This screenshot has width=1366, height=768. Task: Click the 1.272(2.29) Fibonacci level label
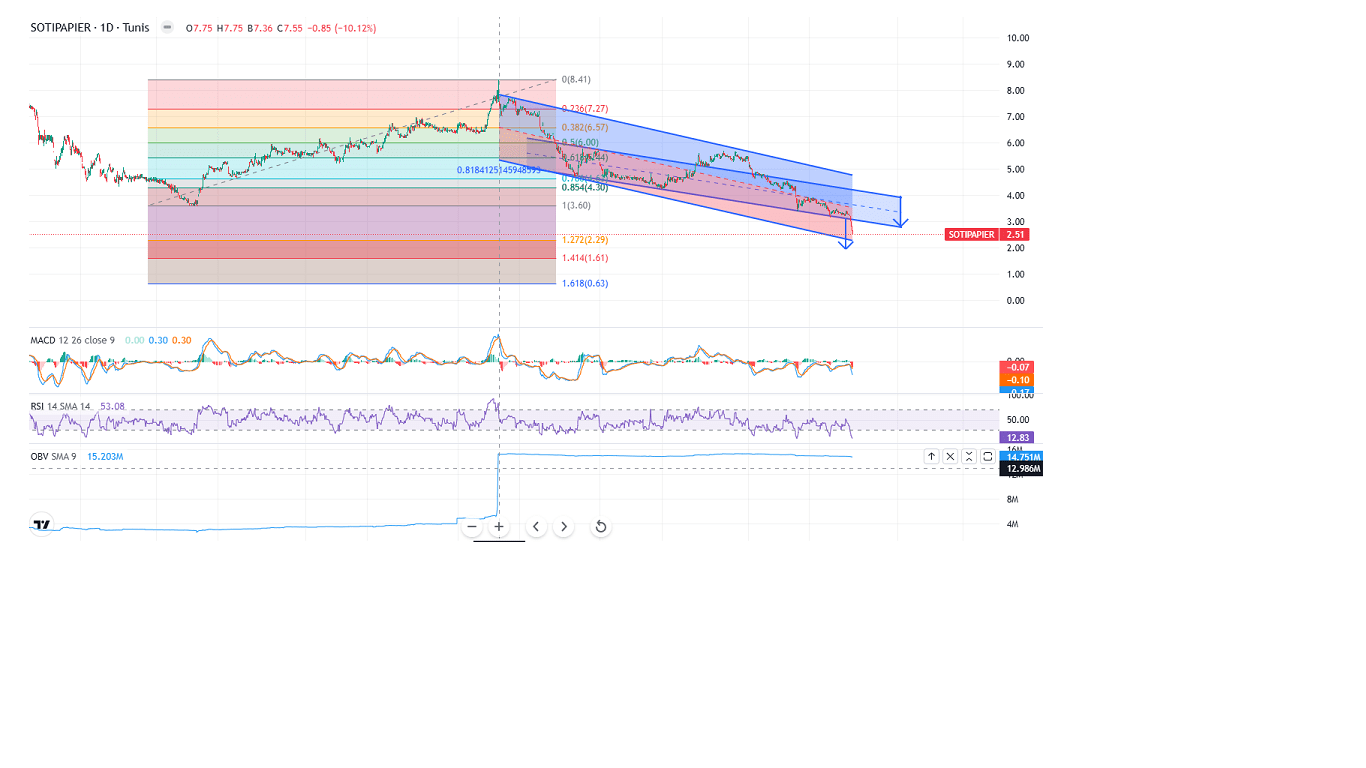click(x=584, y=240)
